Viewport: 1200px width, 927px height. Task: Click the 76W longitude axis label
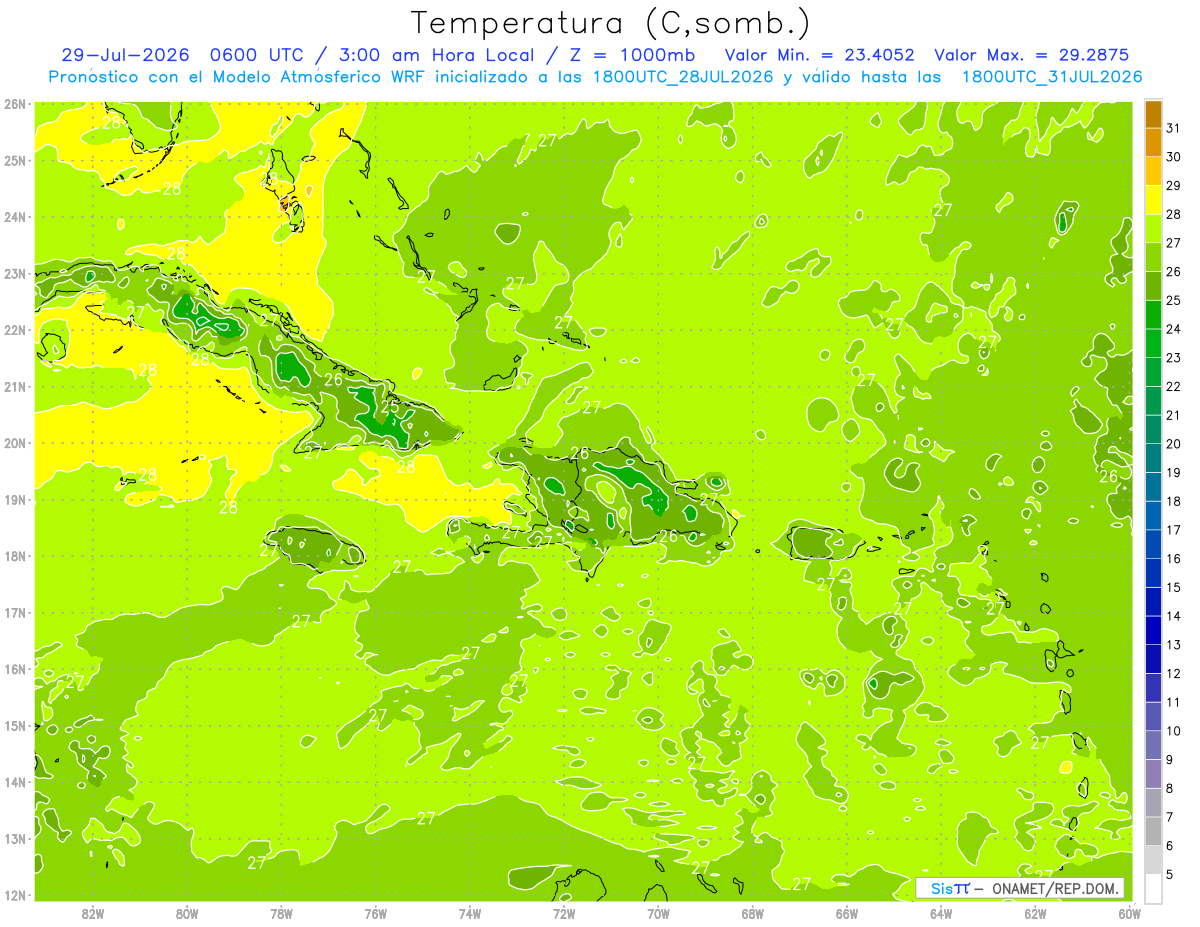[375, 913]
